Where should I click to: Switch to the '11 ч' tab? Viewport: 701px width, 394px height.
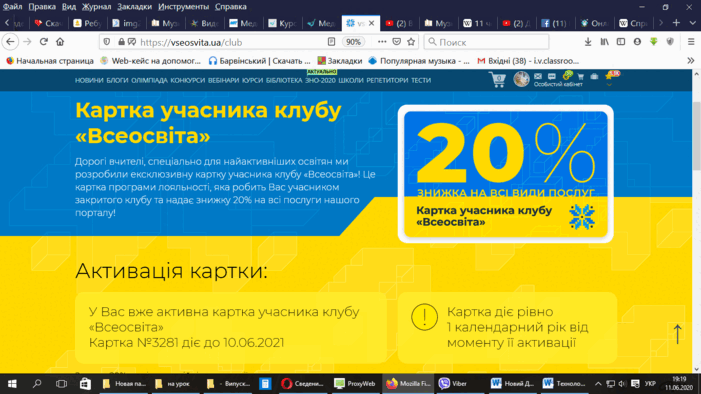477,23
